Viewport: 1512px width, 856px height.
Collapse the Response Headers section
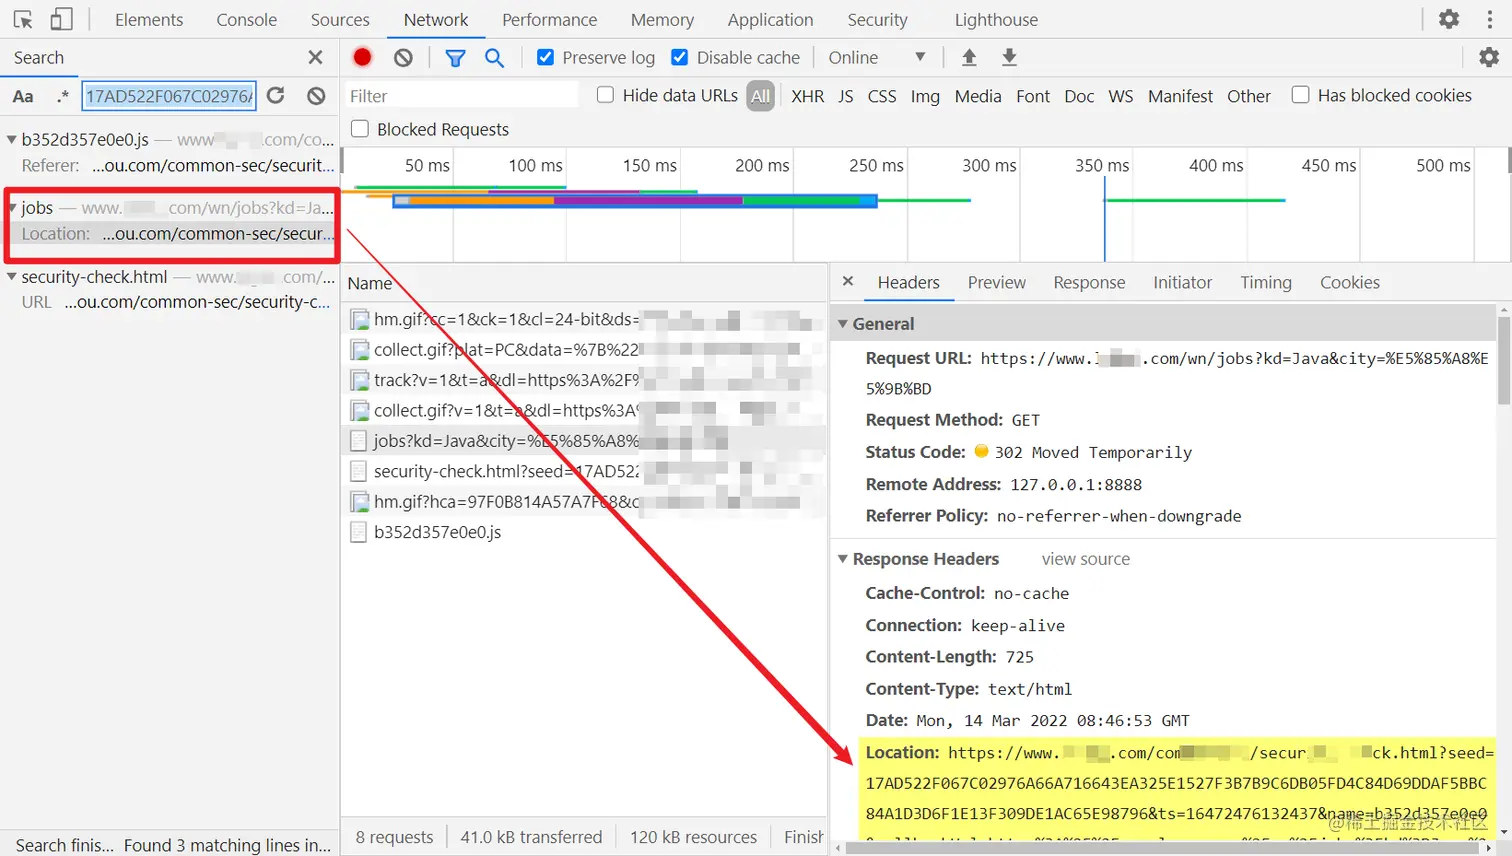843,559
